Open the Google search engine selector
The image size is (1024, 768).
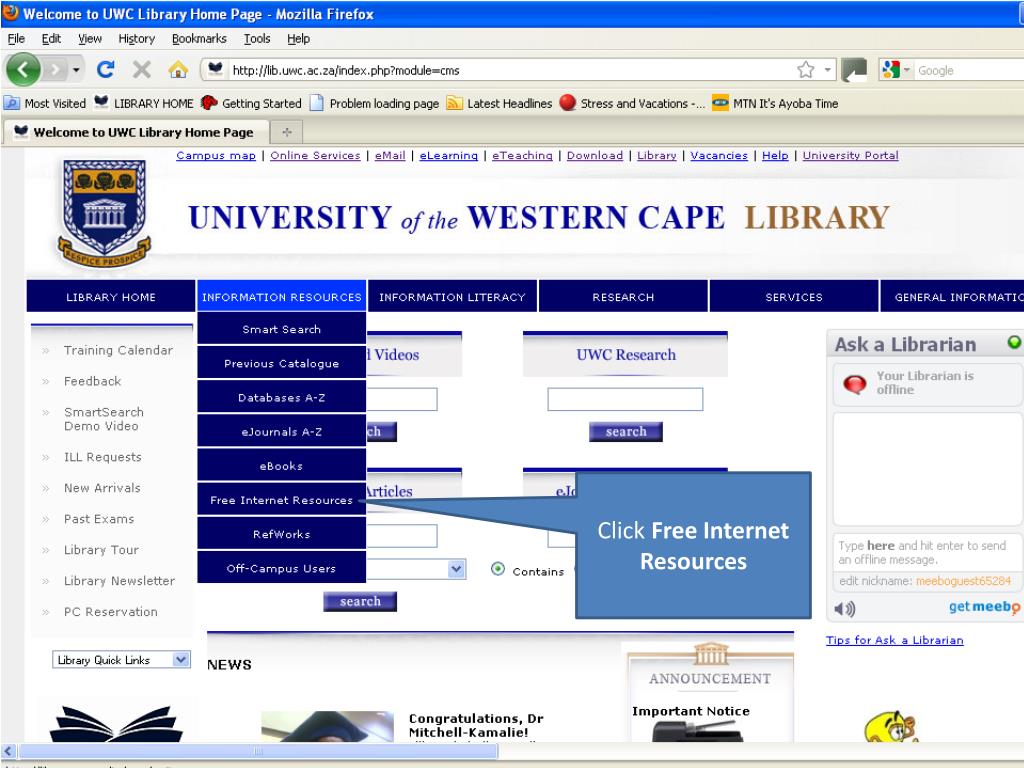pyautogui.click(x=895, y=70)
